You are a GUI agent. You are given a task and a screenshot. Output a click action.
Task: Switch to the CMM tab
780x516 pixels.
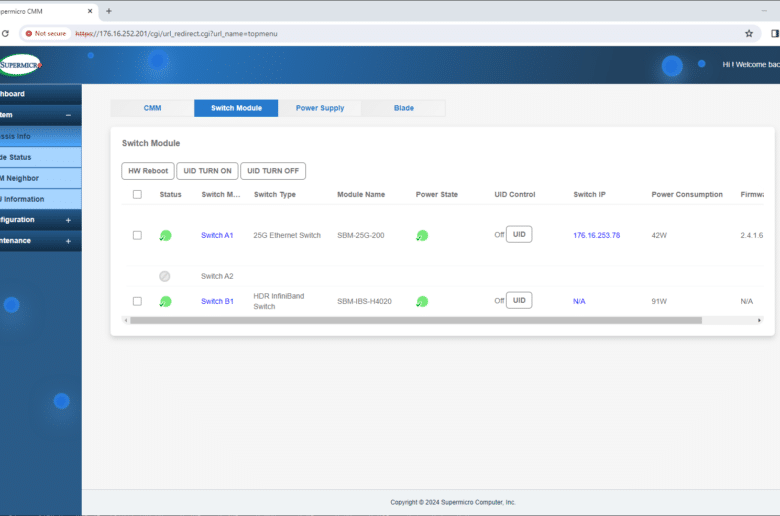click(152, 108)
